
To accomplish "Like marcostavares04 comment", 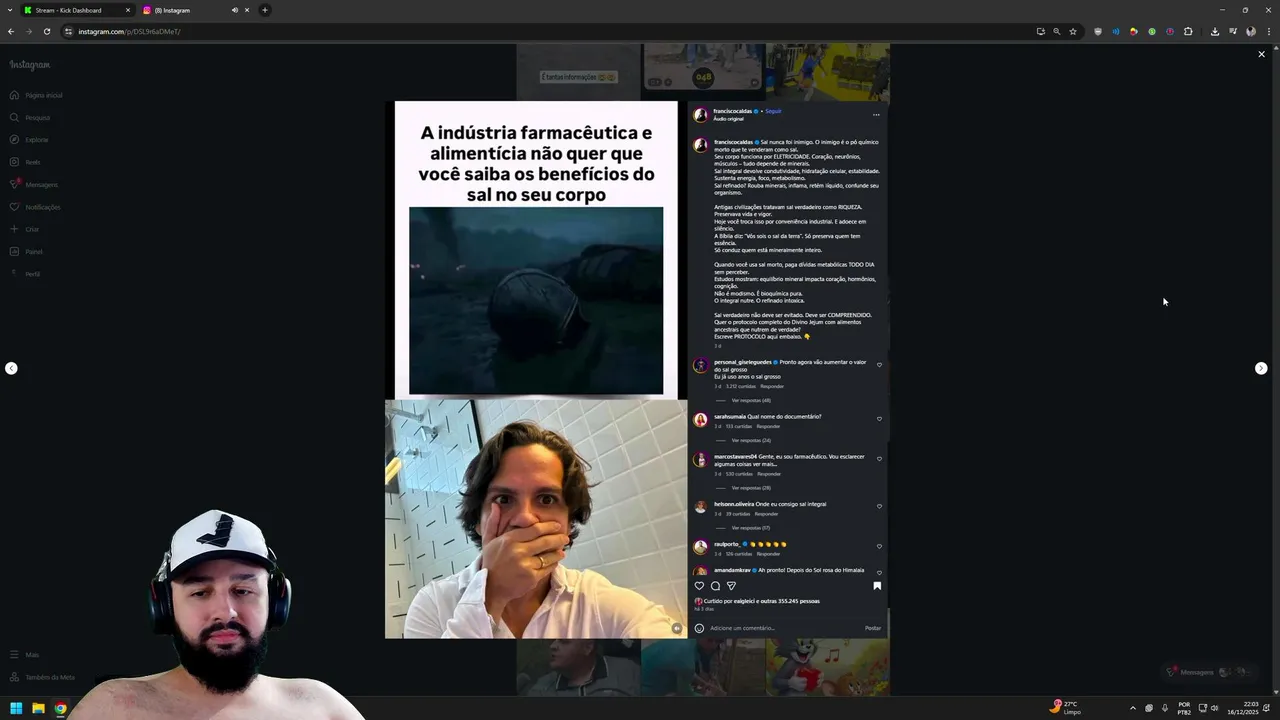I will pyautogui.click(x=879, y=459).
